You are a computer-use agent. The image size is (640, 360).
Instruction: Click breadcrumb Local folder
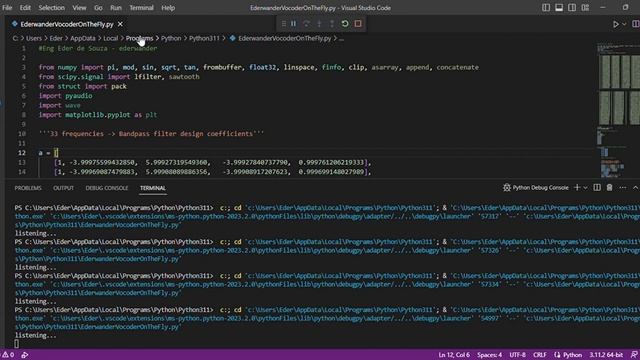click(110, 38)
